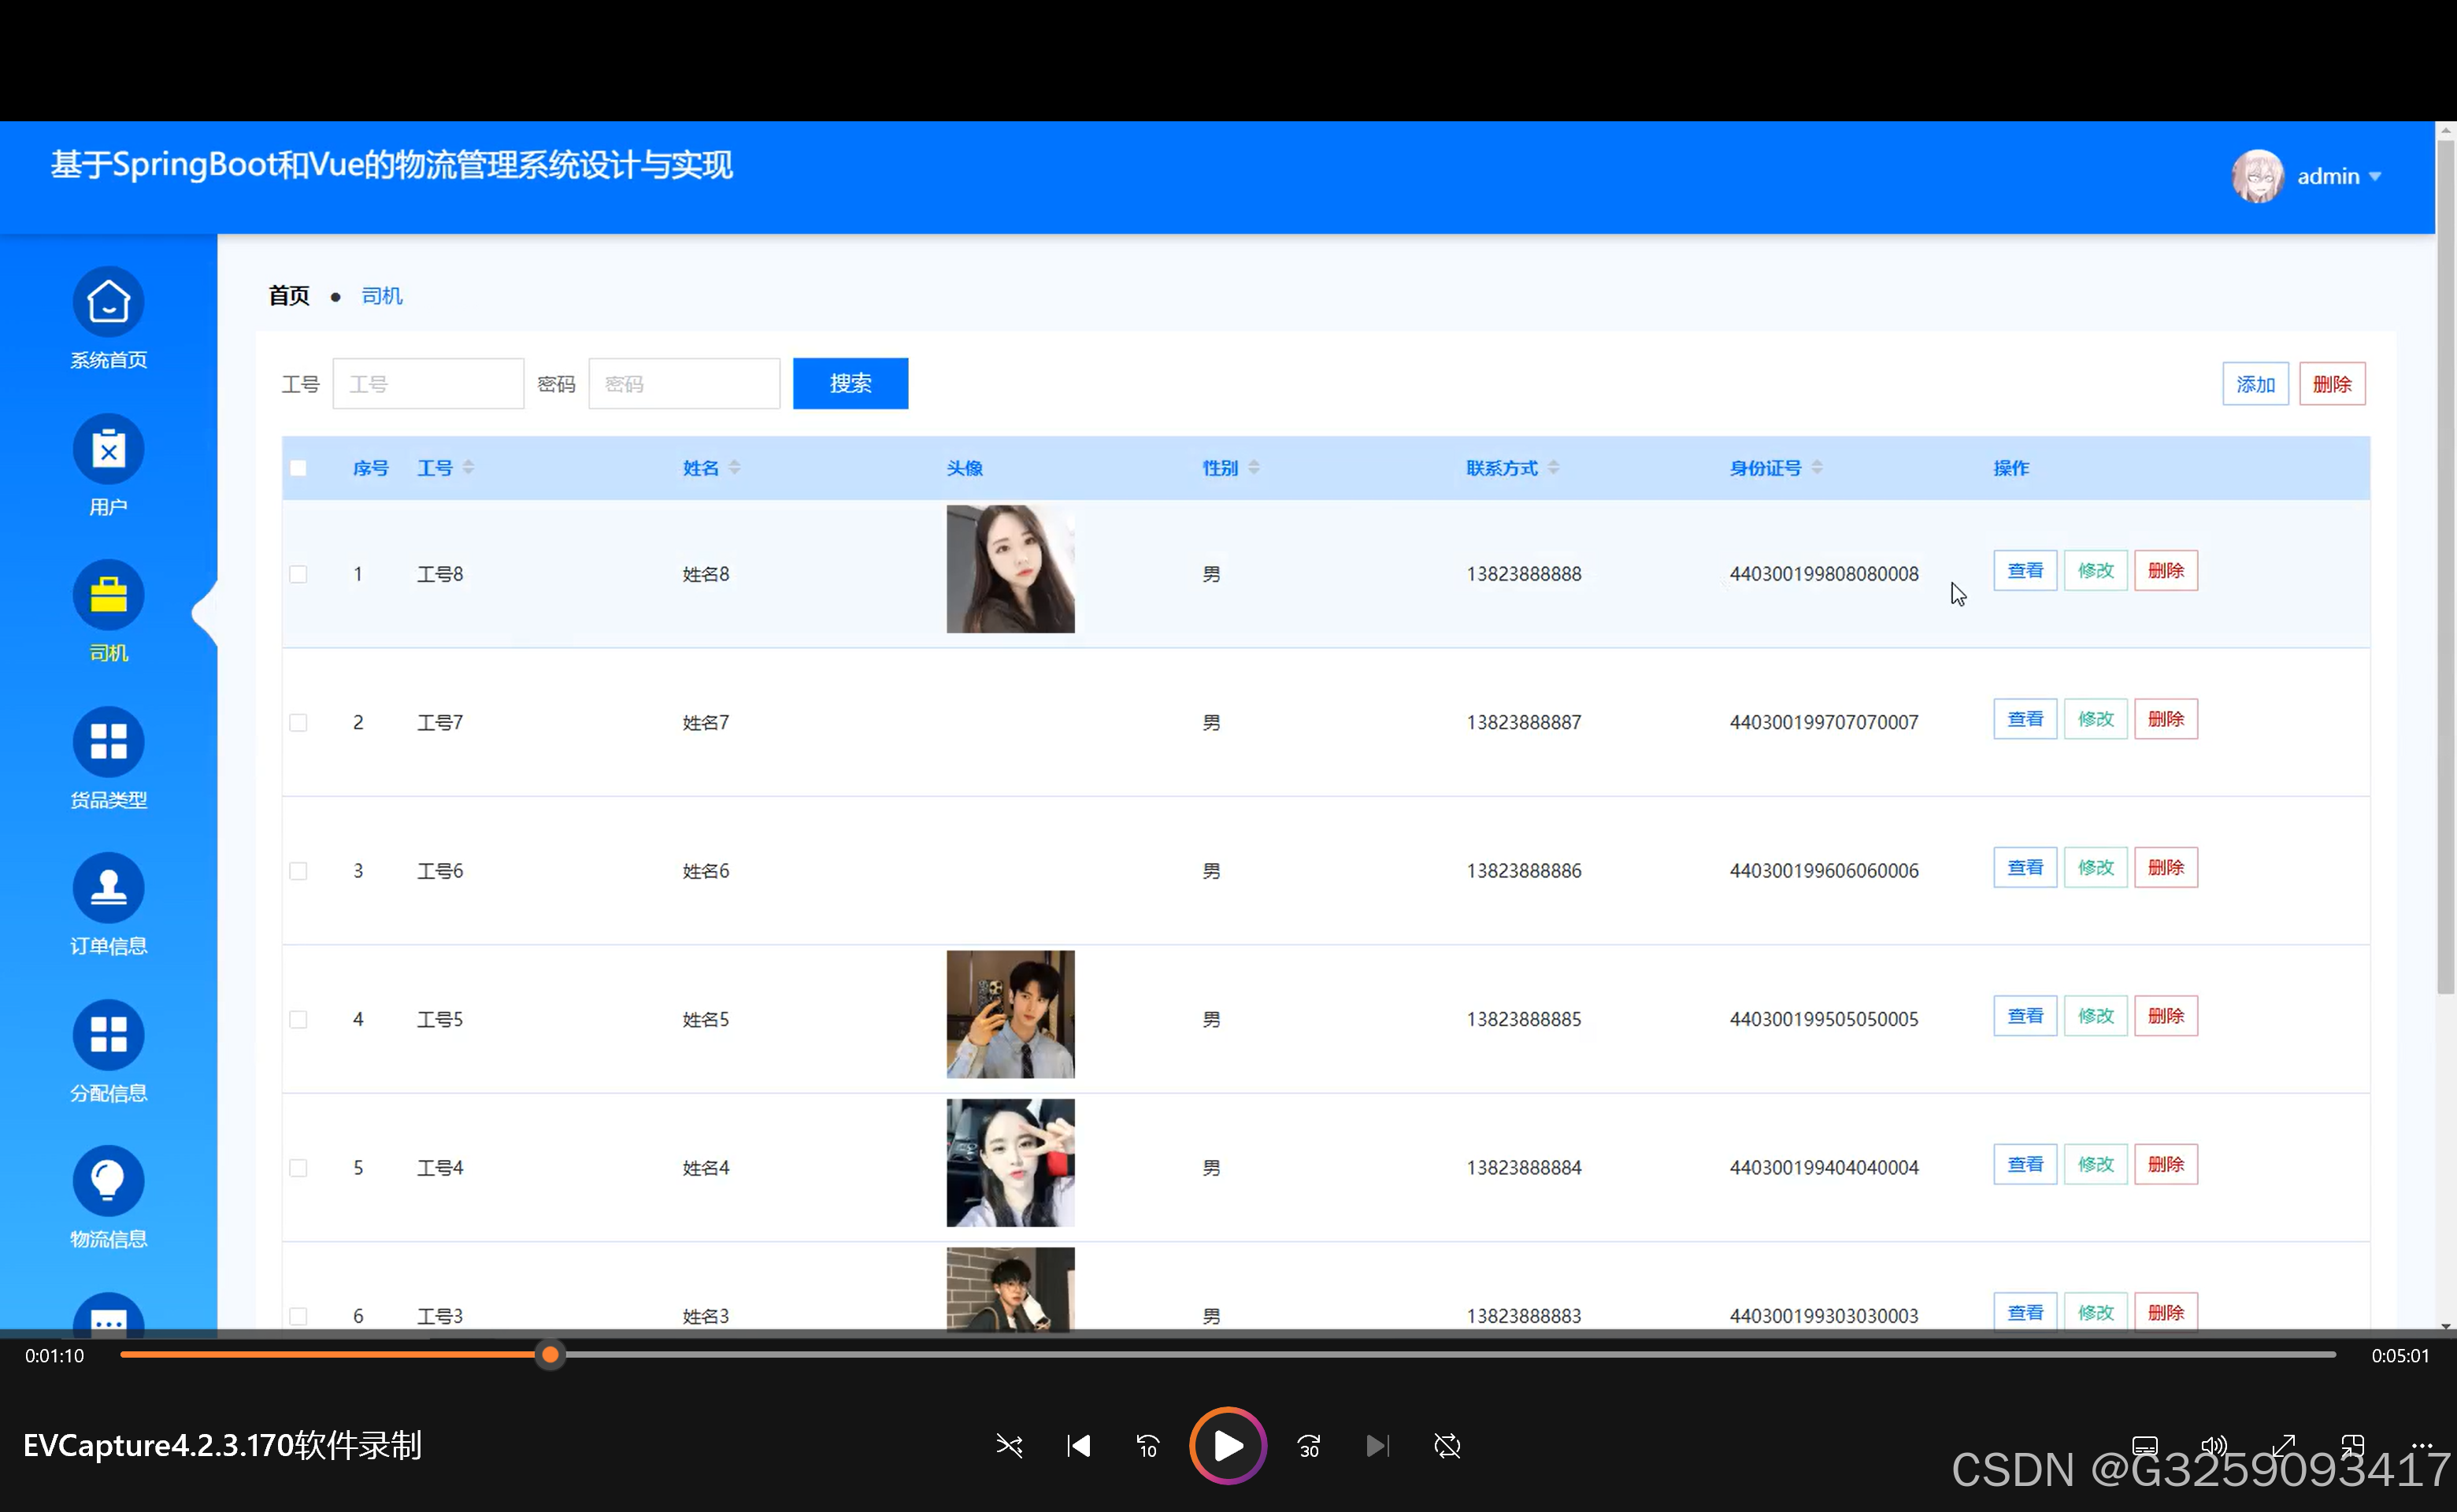The width and height of the screenshot is (2457, 1512).
Task: Sort table by 身份证号 column arrows
Action: (x=1817, y=468)
